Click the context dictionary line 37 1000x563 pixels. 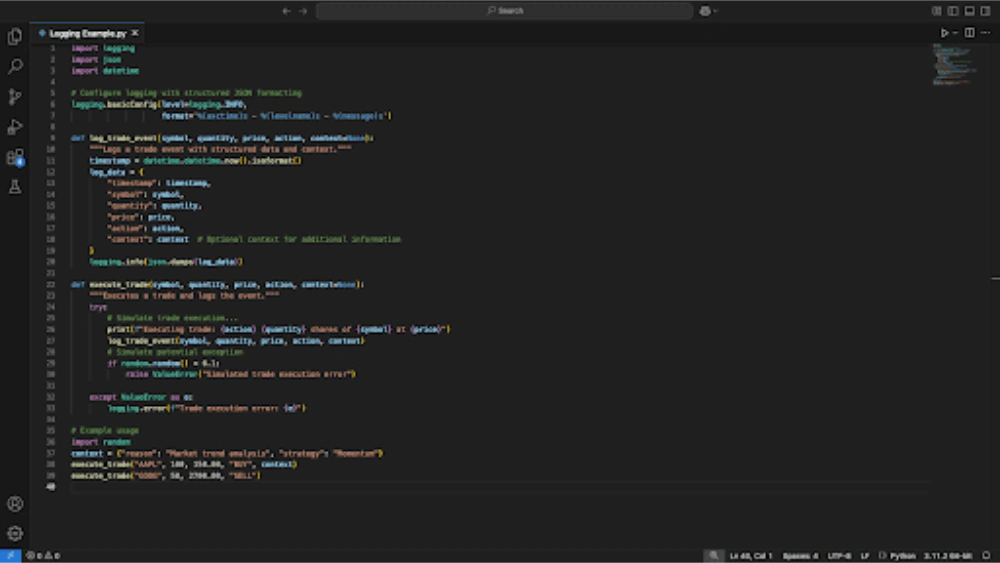click(x=227, y=453)
